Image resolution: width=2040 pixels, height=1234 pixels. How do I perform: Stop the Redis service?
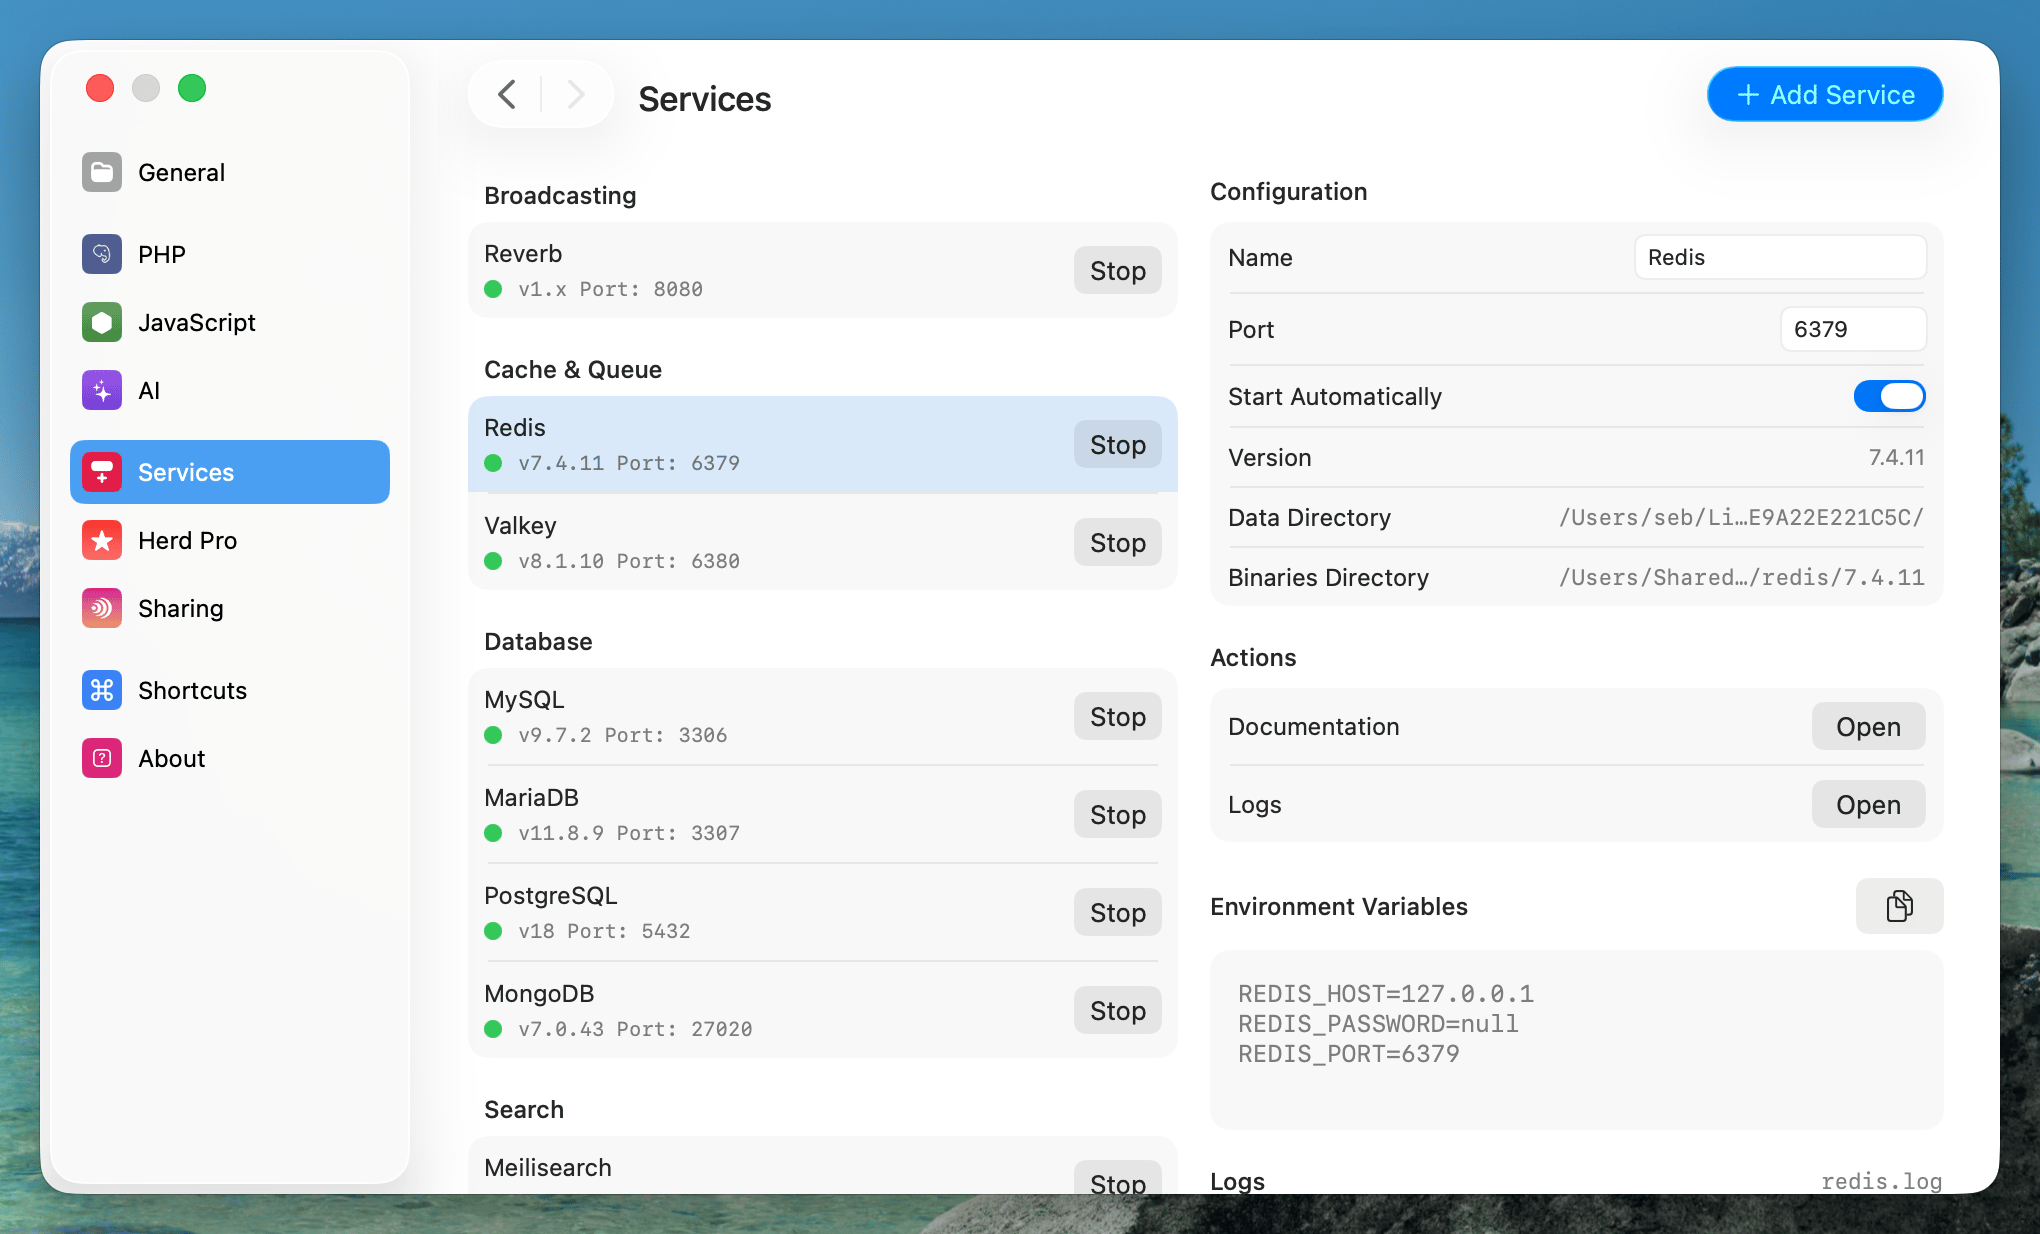coord(1118,444)
